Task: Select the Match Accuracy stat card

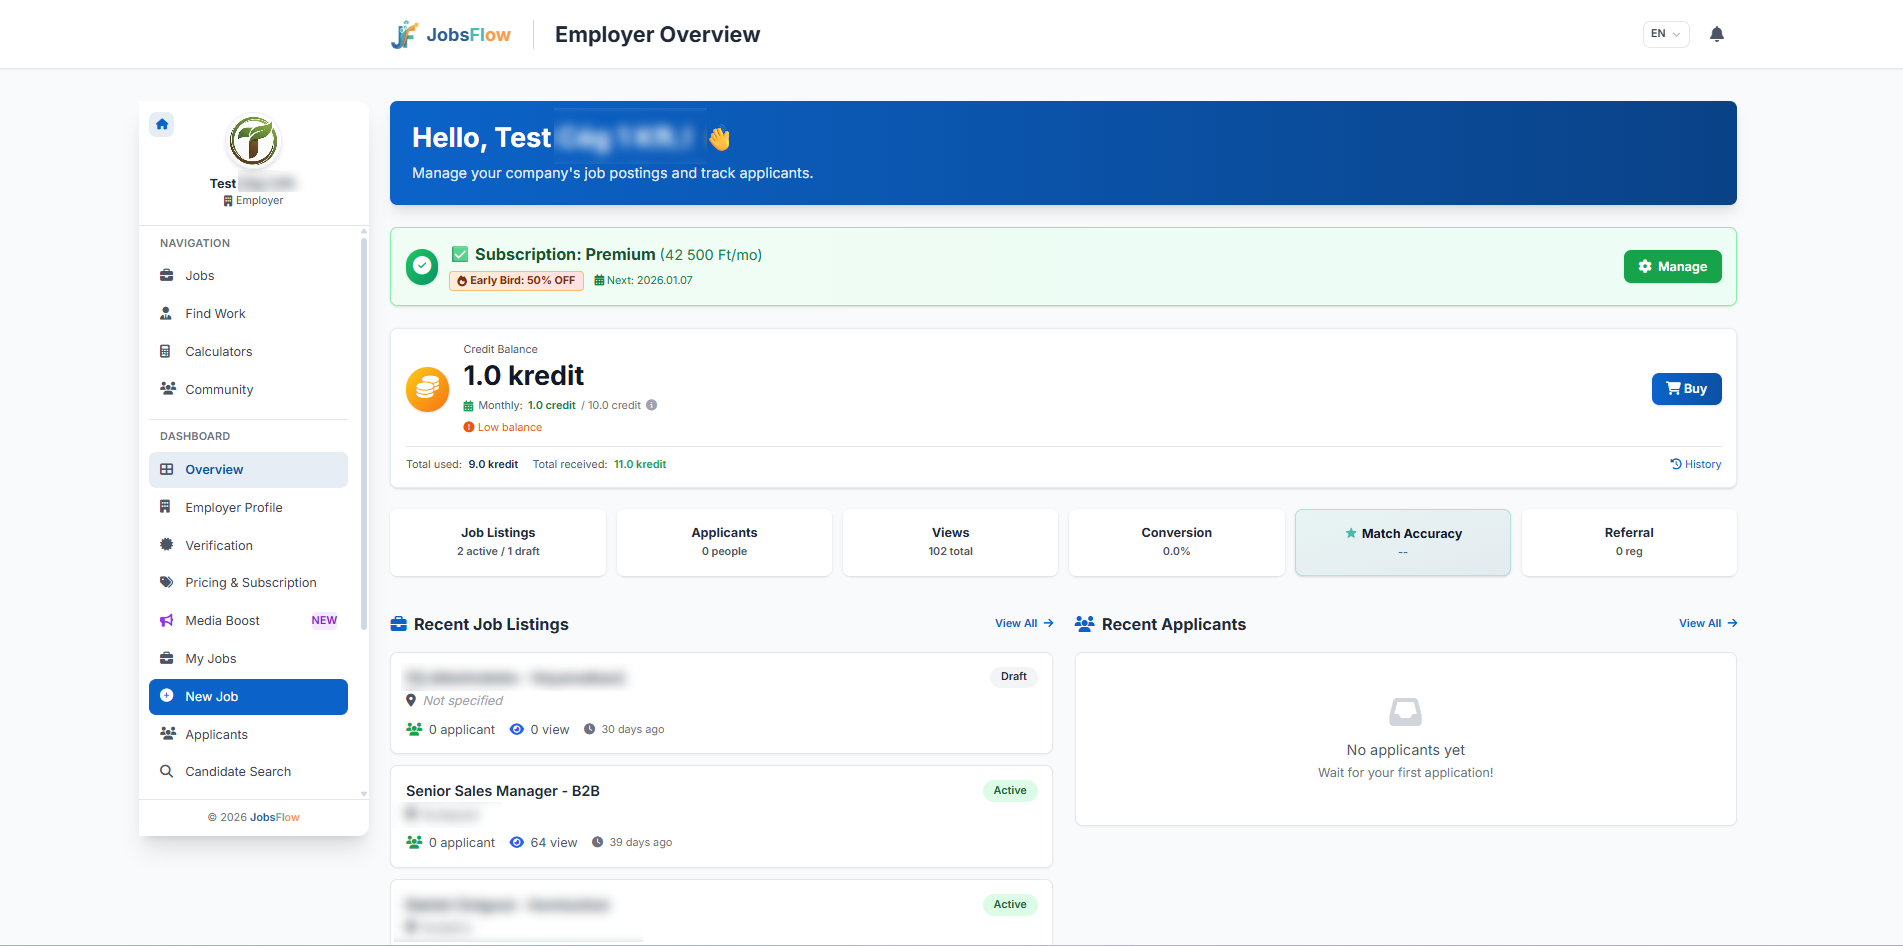Action: click(x=1402, y=542)
